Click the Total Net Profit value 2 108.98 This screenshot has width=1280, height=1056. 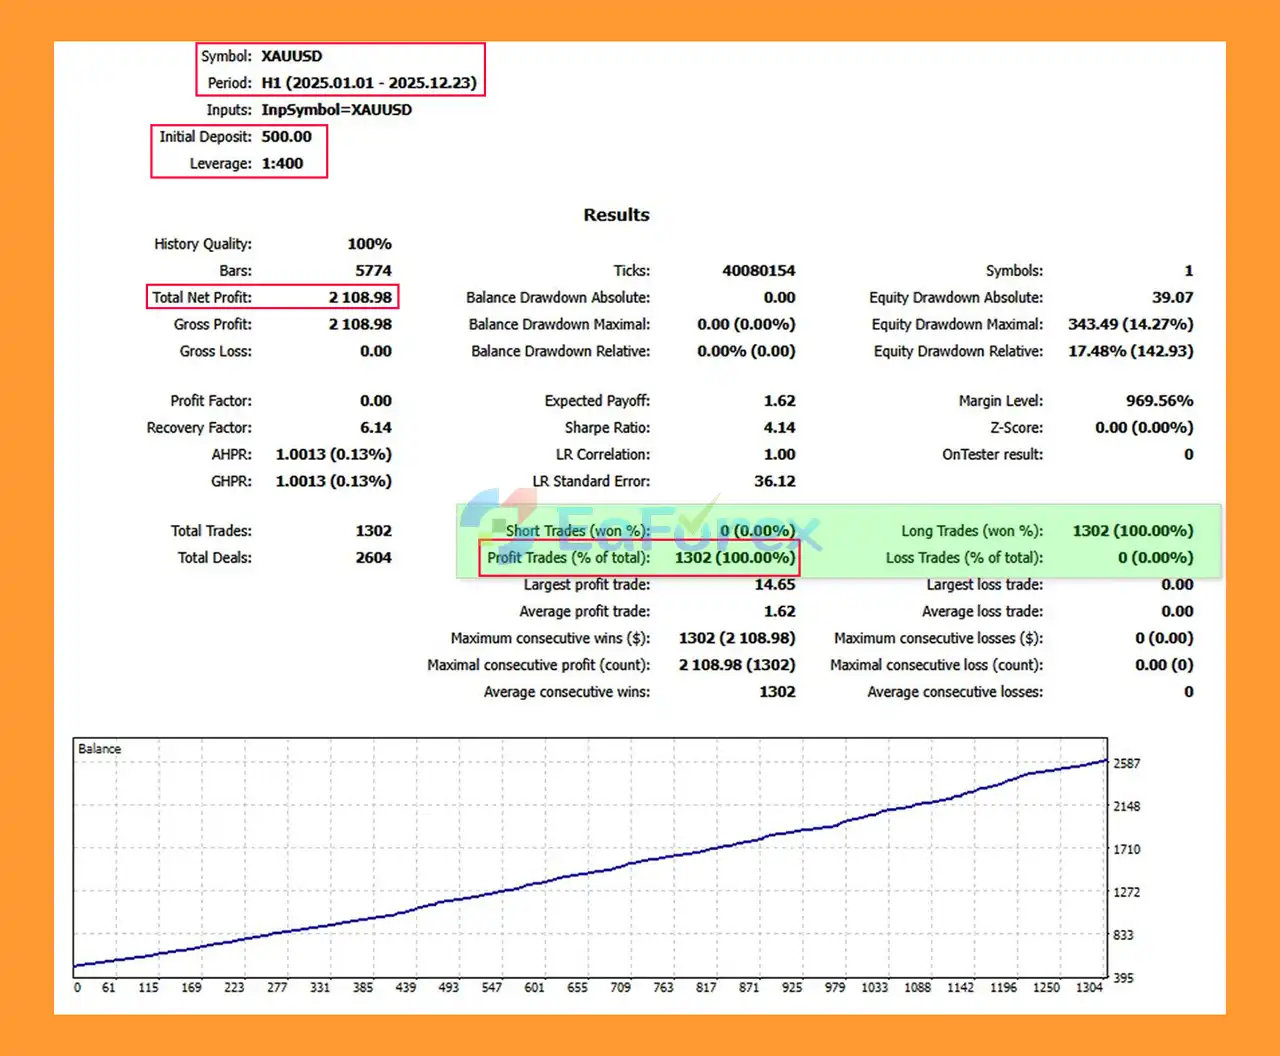point(360,297)
